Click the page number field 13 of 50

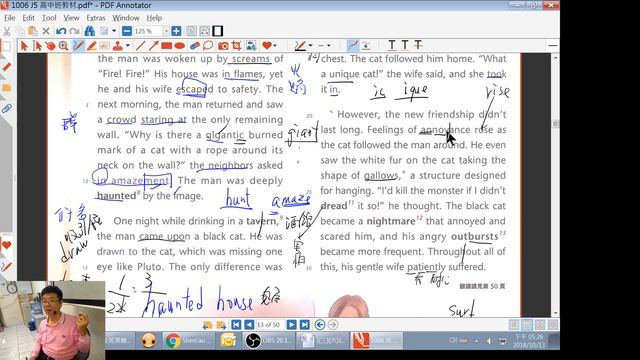point(269,325)
